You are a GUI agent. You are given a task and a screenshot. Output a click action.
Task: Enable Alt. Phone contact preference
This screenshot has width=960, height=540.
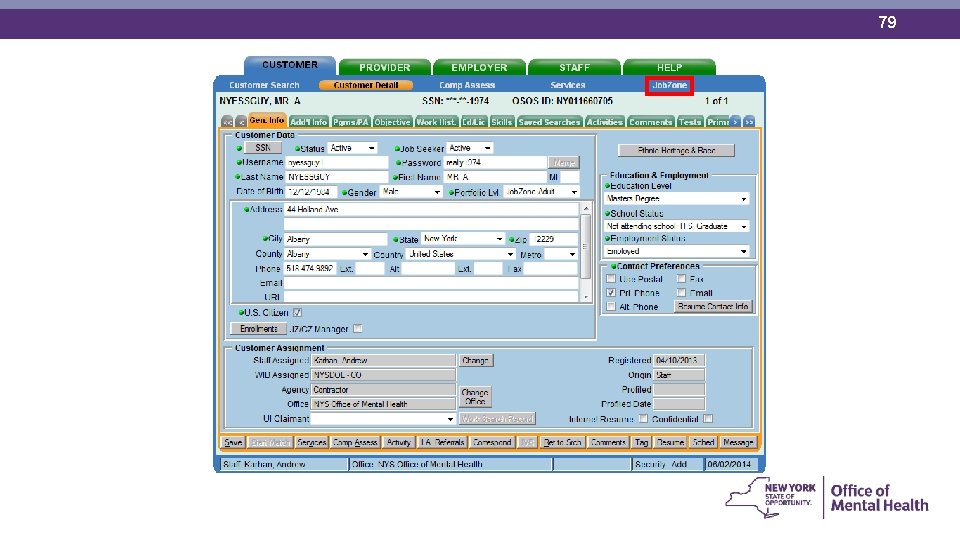coord(611,306)
